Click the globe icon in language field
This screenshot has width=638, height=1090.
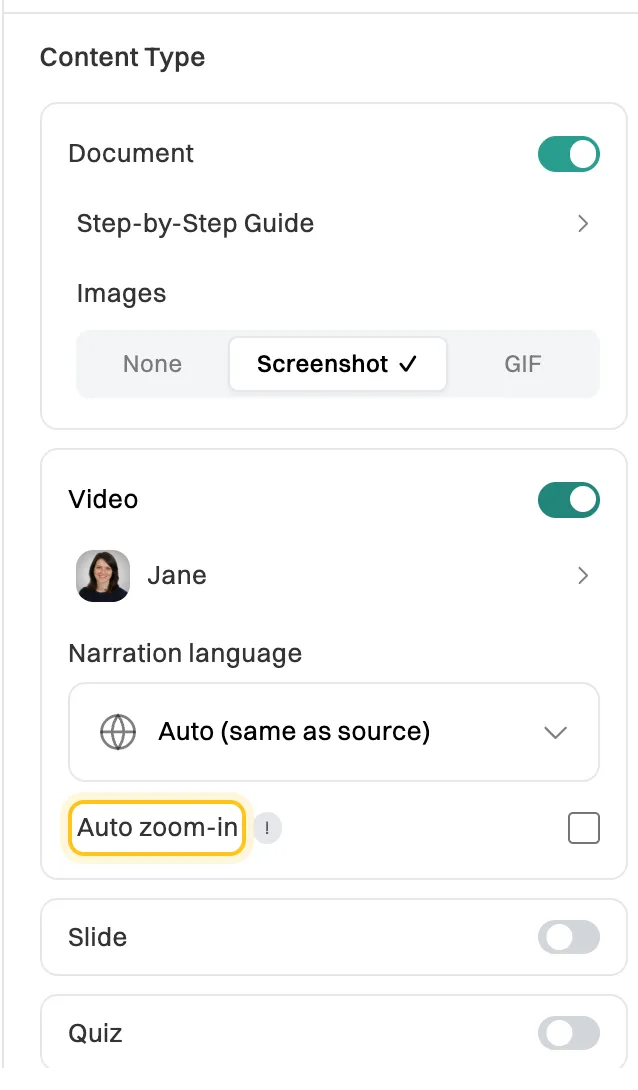(x=118, y=732)
